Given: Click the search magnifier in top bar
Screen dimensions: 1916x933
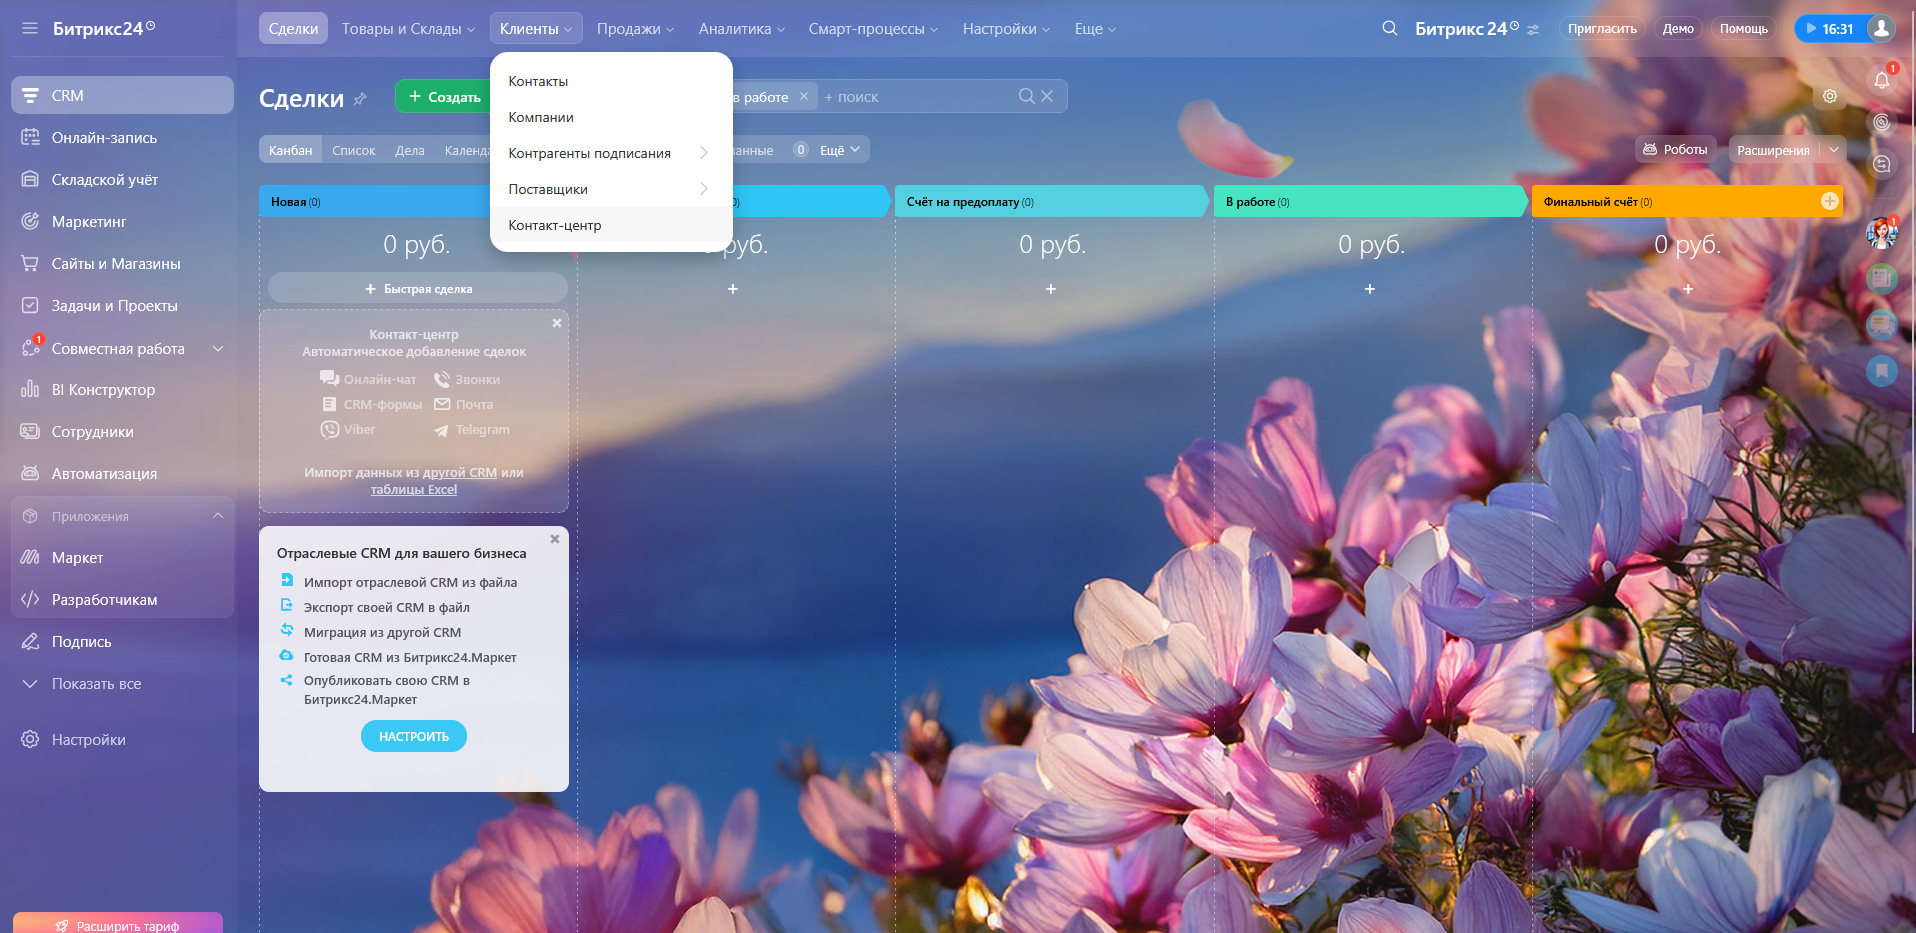Looking at the screenshot, I should 1389,29.
